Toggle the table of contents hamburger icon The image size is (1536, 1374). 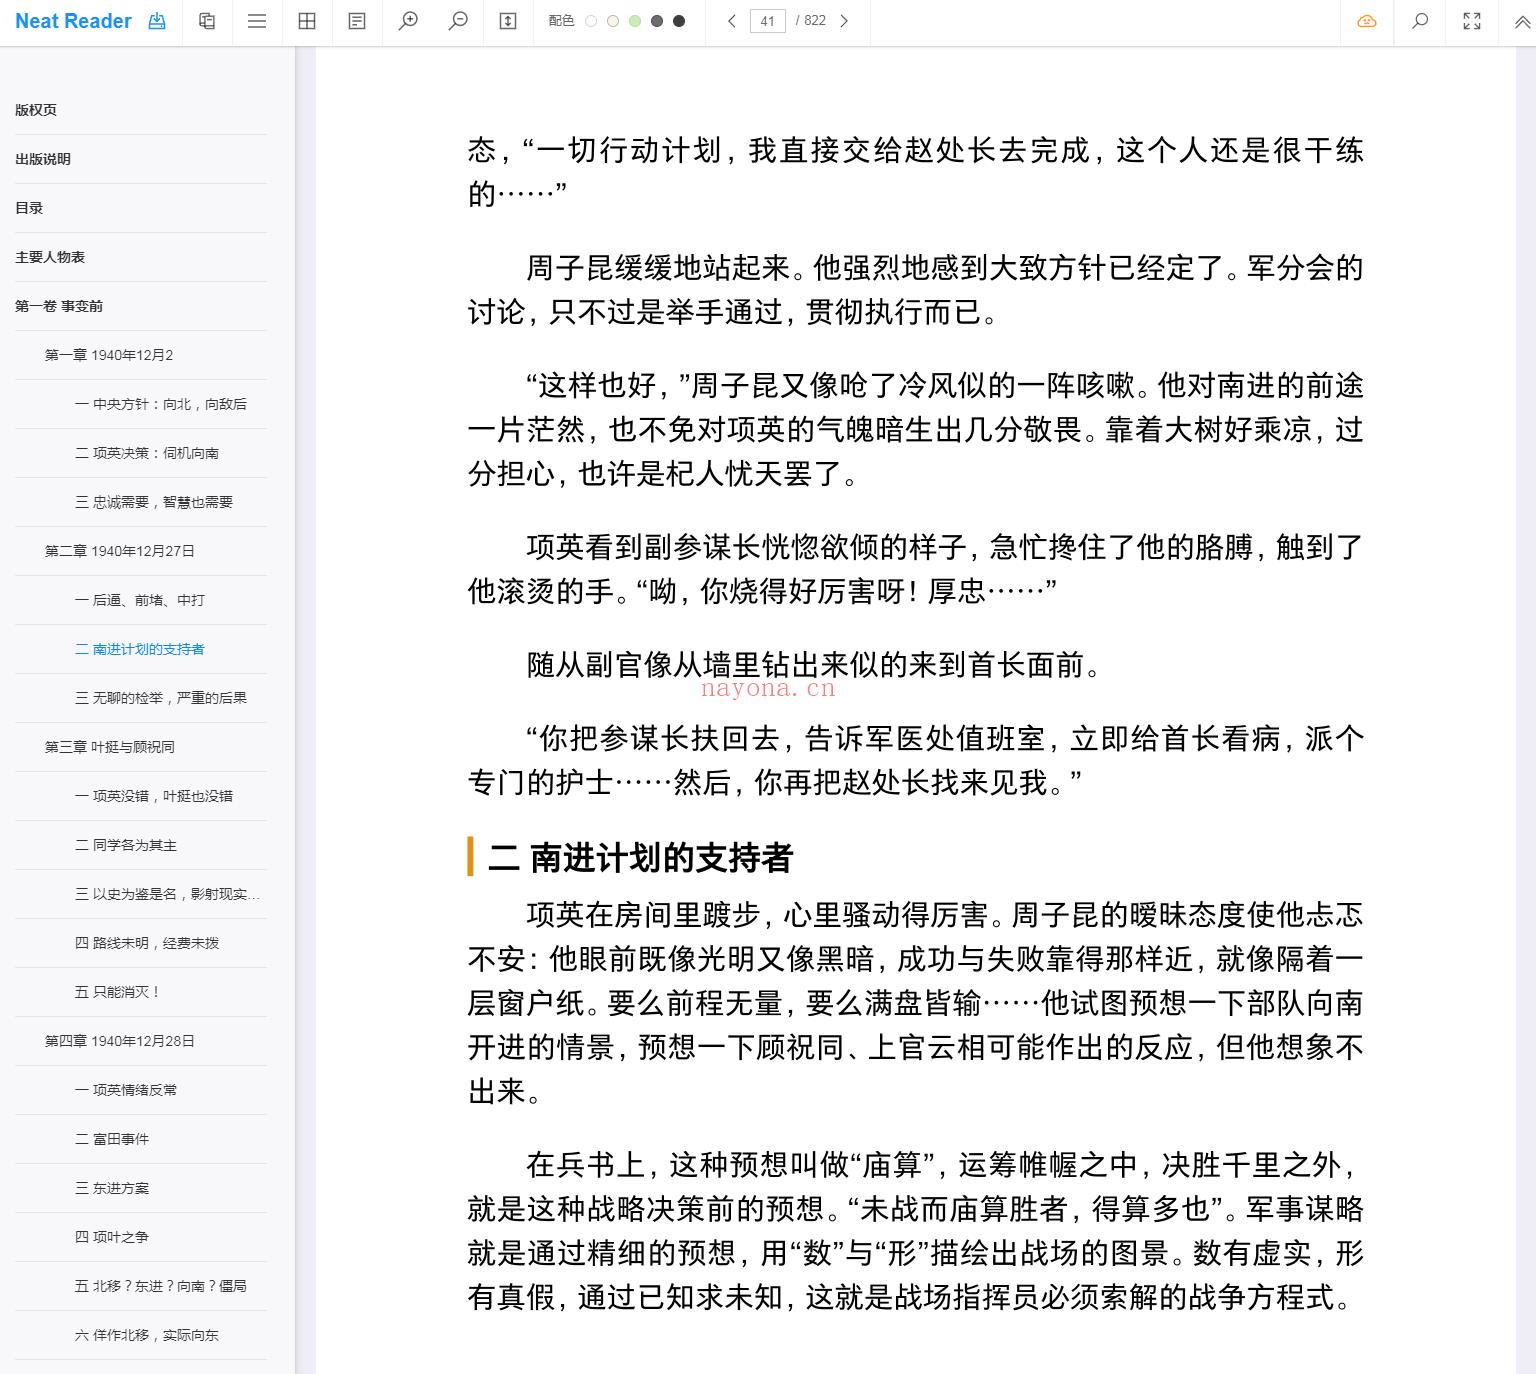(x=257, y=21)
